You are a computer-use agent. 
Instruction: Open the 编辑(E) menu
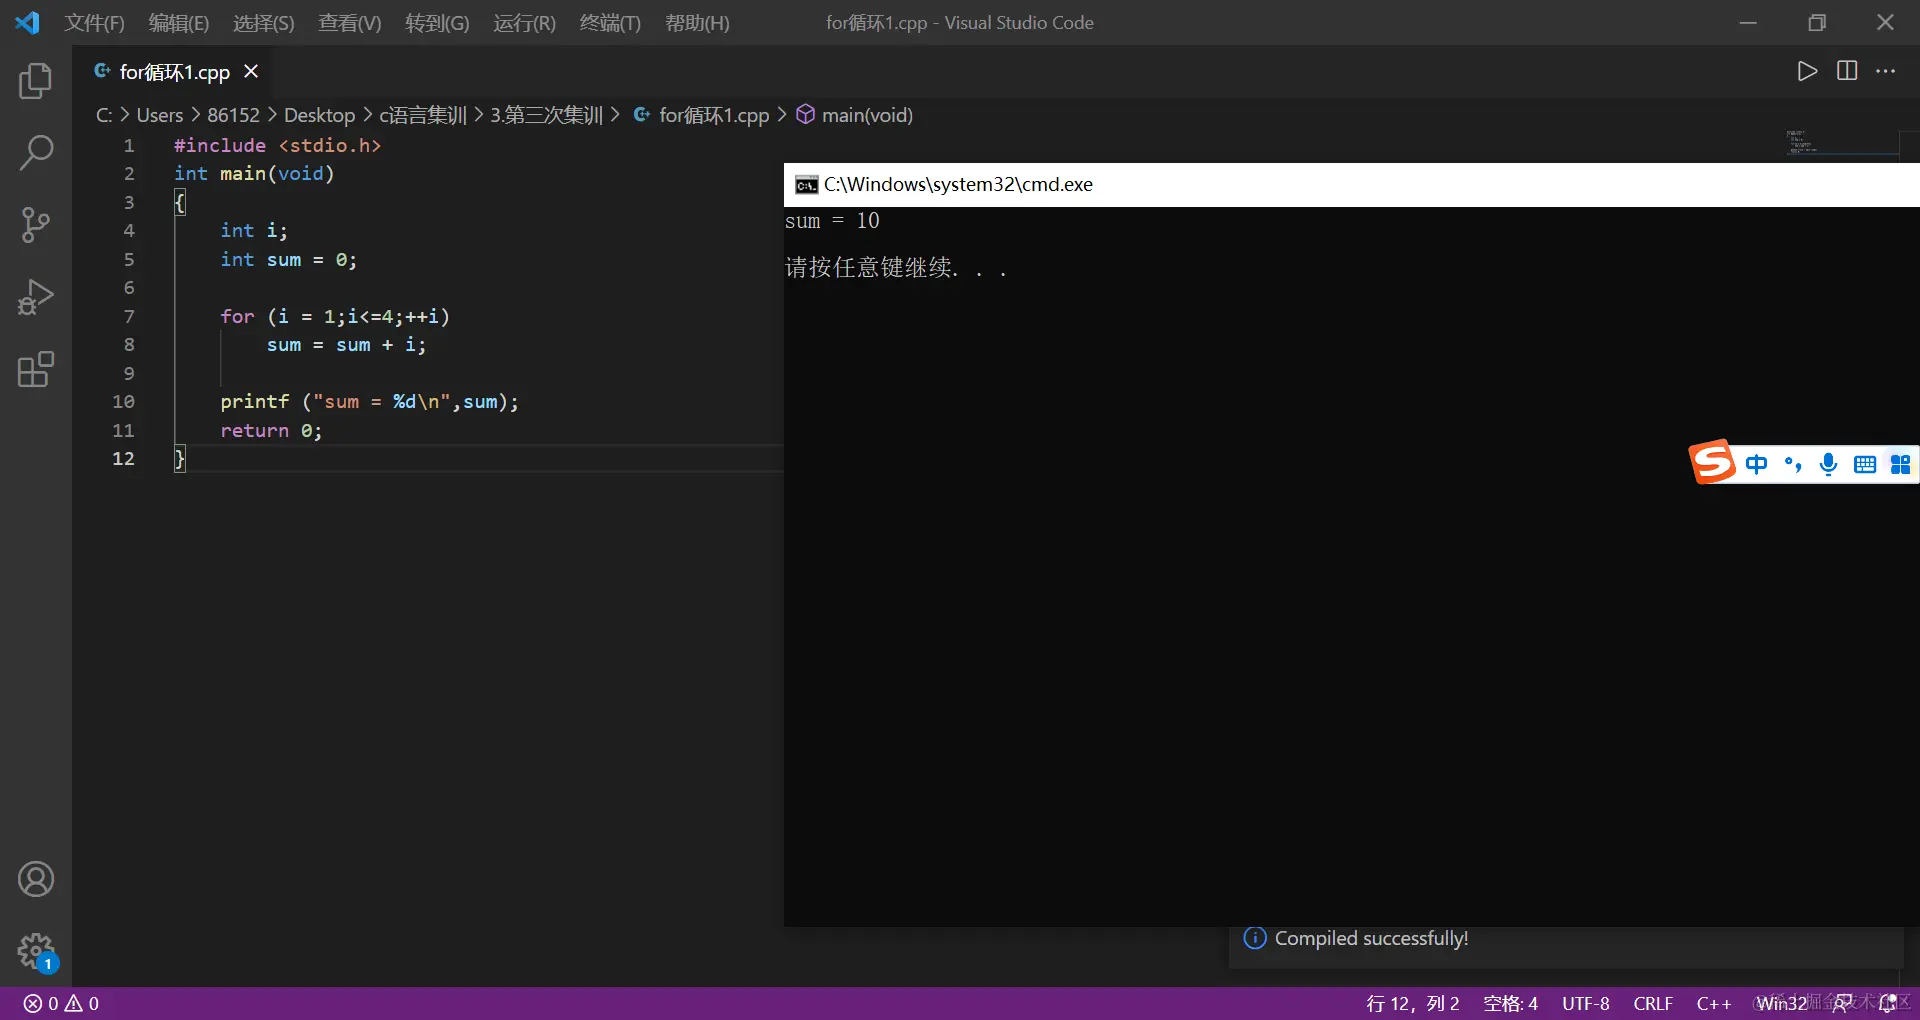178,23
